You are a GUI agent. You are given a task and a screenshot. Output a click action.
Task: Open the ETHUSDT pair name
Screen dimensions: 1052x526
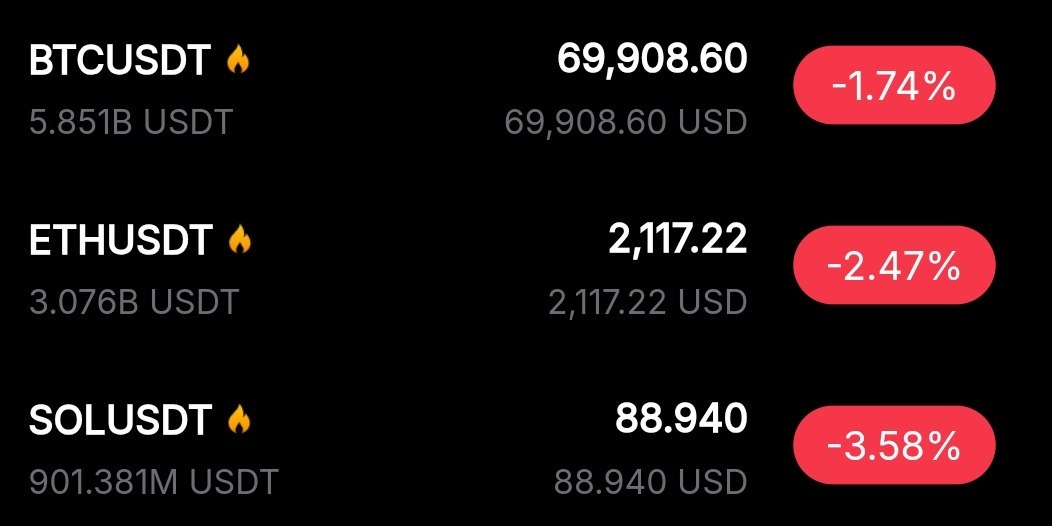tap(121, 240)
